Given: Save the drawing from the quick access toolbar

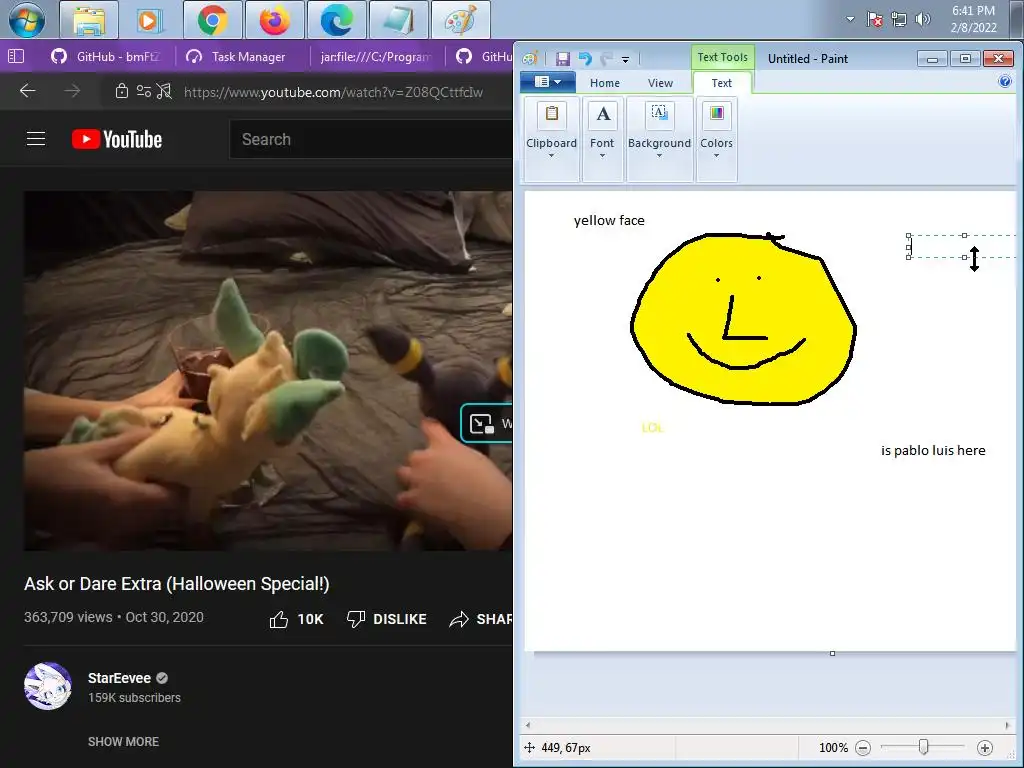Looking at the screenshot, I should pyautogui.click(x=562, y=59).
